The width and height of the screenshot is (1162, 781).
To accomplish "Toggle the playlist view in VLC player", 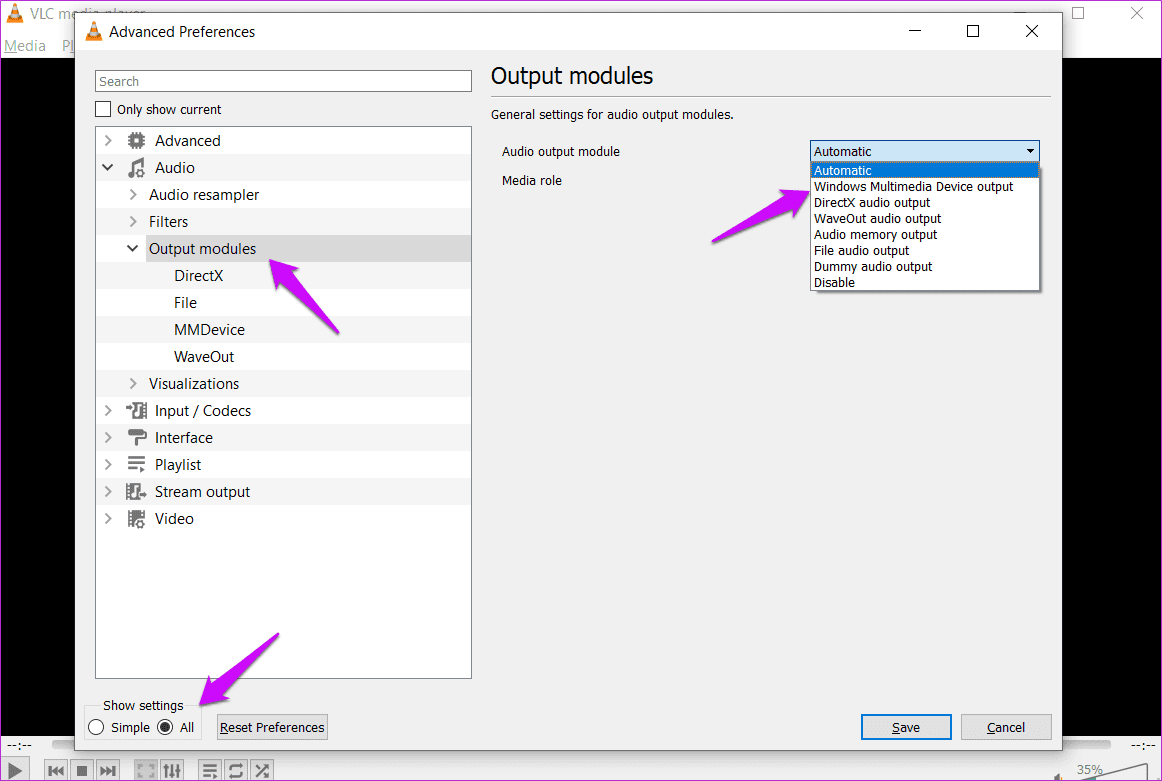I will (210, 771).
